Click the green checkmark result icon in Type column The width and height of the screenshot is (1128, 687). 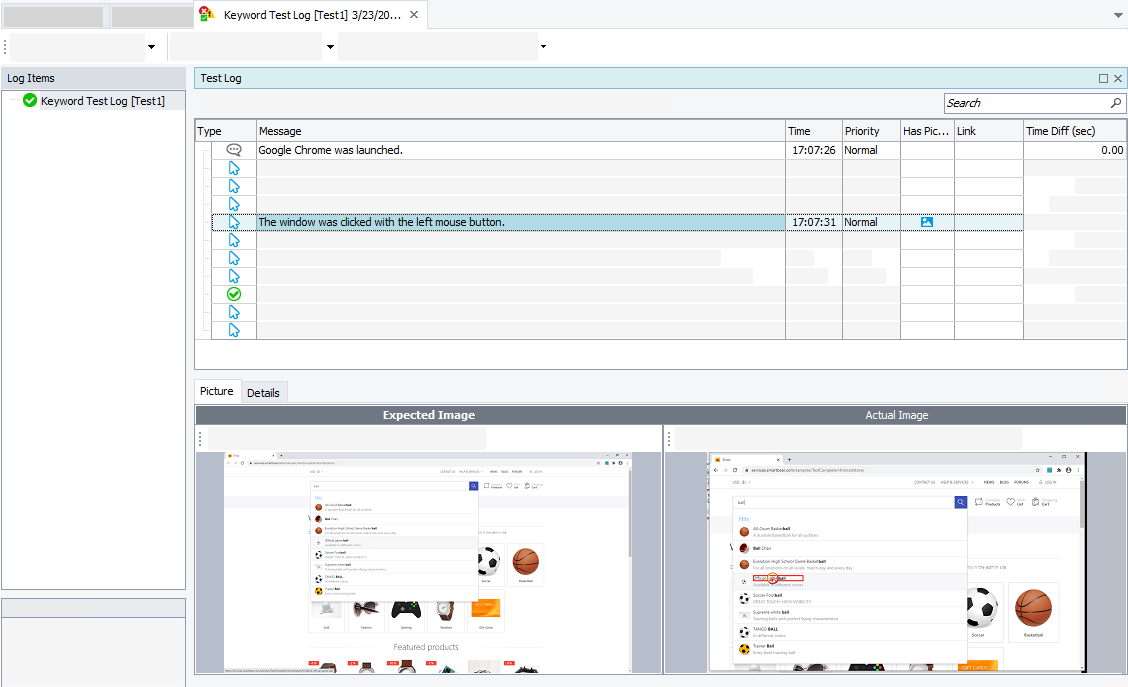[x=233, y=294]
